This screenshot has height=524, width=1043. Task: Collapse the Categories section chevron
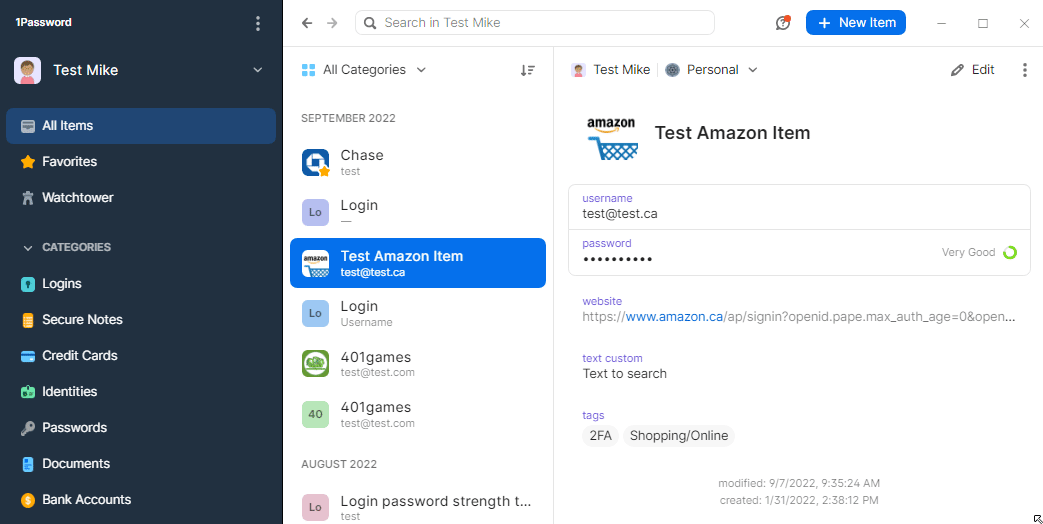[x=27, y=248]
